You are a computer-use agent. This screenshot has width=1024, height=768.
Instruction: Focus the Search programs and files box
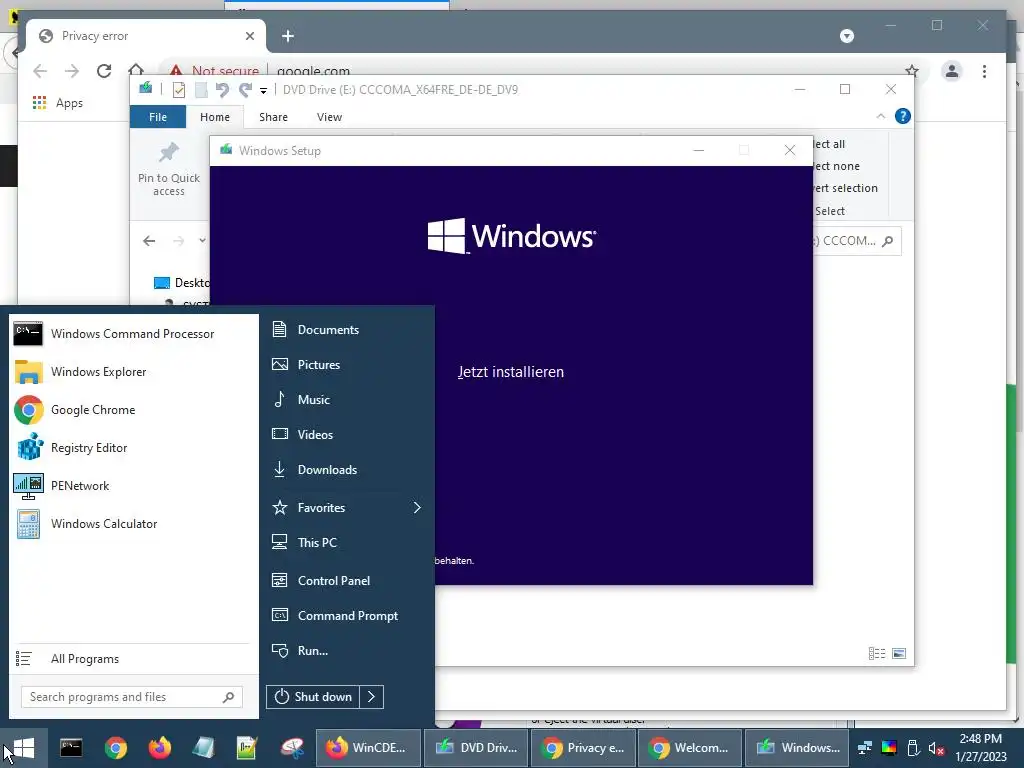click(131, 697)
